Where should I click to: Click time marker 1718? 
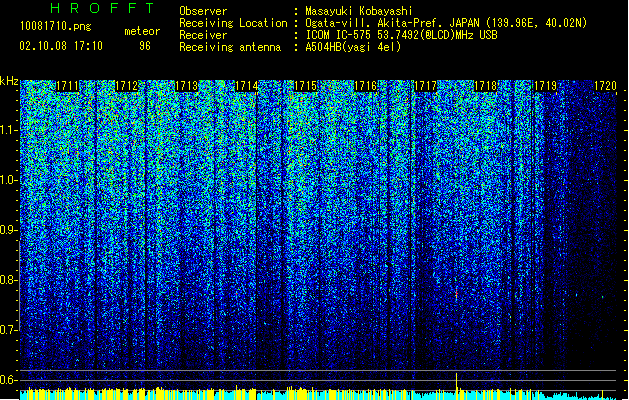[x=485, y=86]
